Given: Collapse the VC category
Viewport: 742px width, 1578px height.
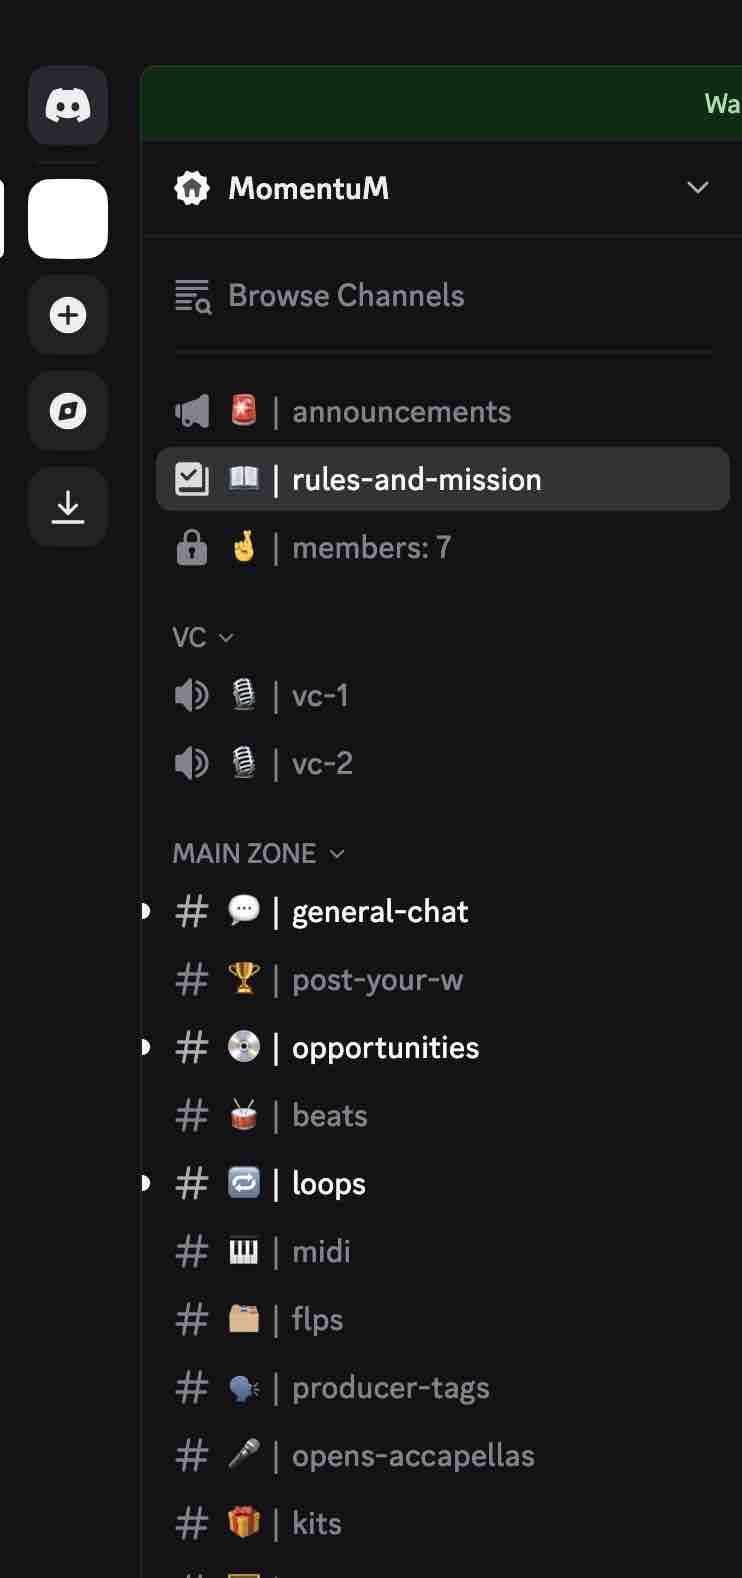Looking at the screenshot, I should (x=203, y=638).
